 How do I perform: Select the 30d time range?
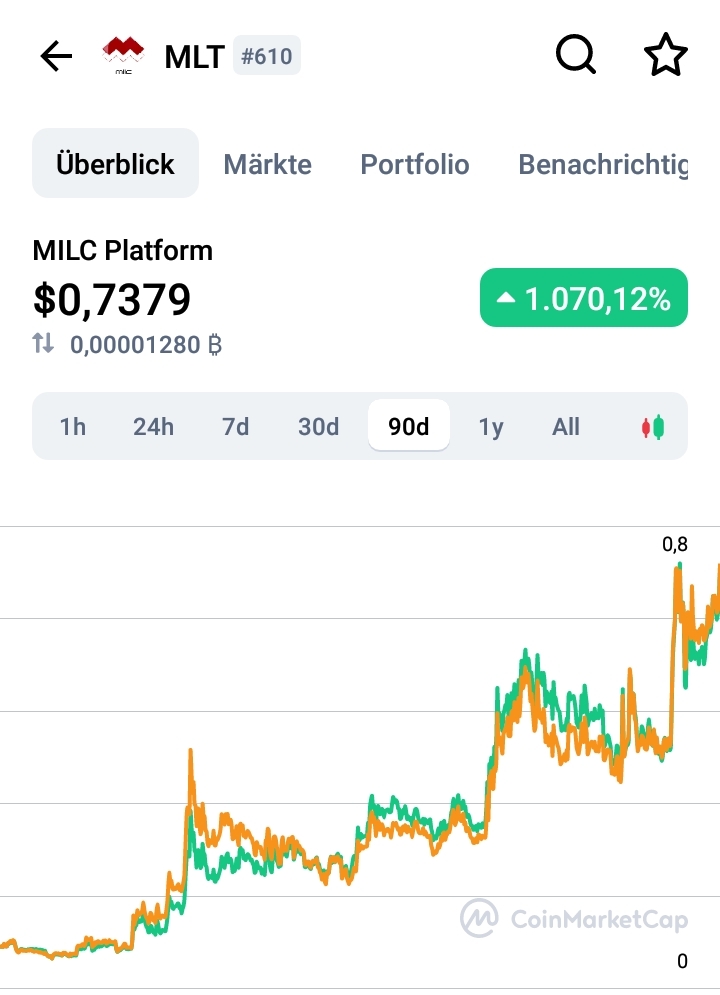[318, 426]
